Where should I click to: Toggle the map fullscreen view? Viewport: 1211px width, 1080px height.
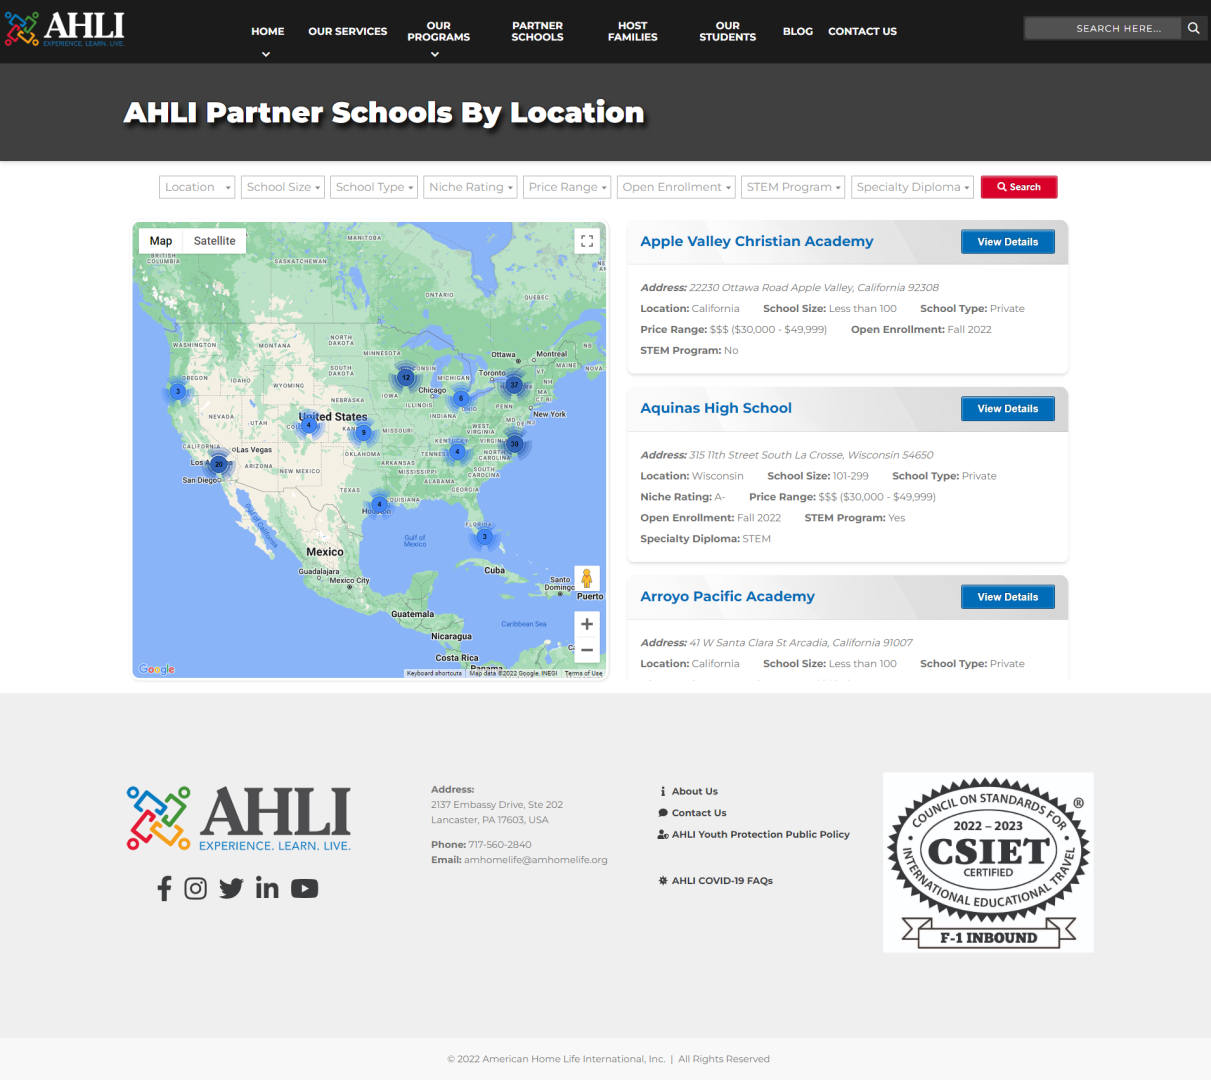(x=587, y=241)
